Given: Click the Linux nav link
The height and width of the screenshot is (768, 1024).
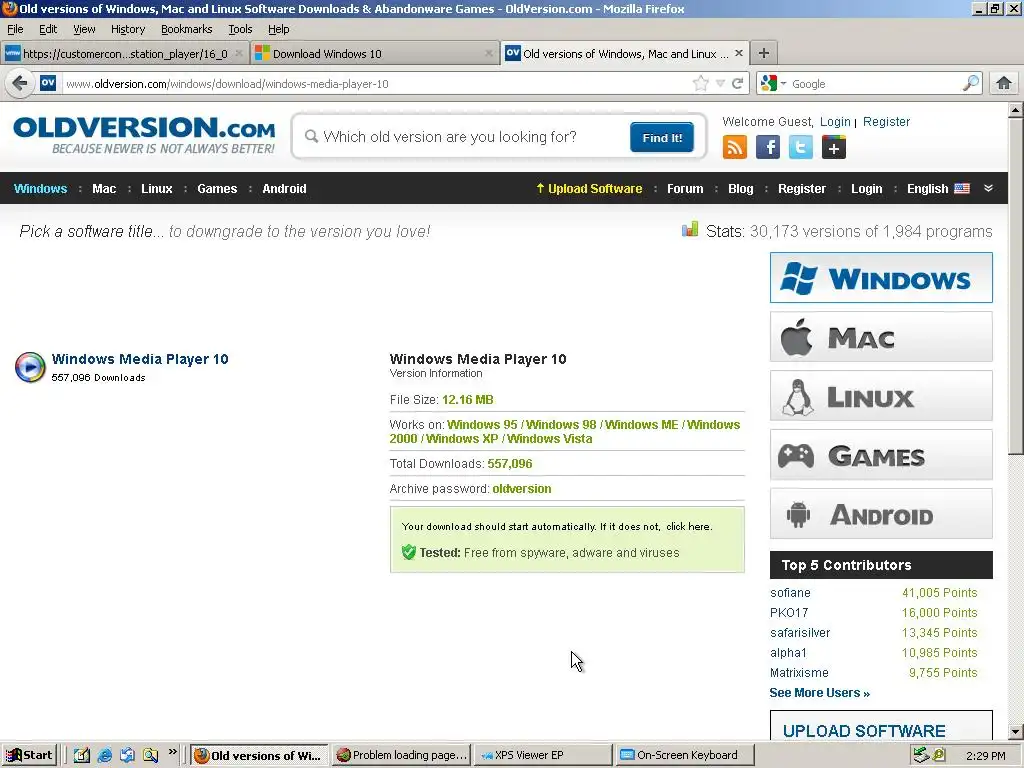Looking at the screenshot, I should (x=157, y=189).
